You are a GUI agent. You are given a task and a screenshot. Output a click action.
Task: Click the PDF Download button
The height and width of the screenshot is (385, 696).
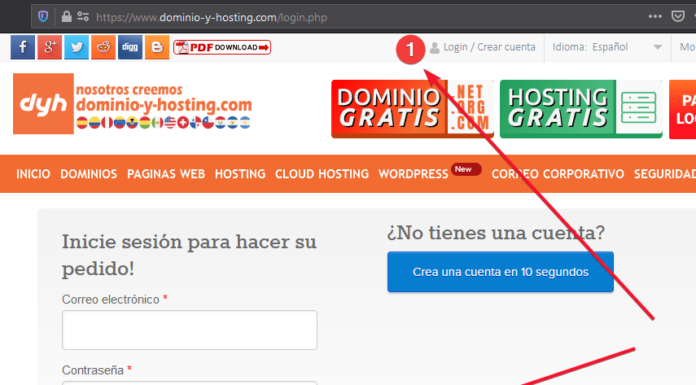click(x=222, y=47)
